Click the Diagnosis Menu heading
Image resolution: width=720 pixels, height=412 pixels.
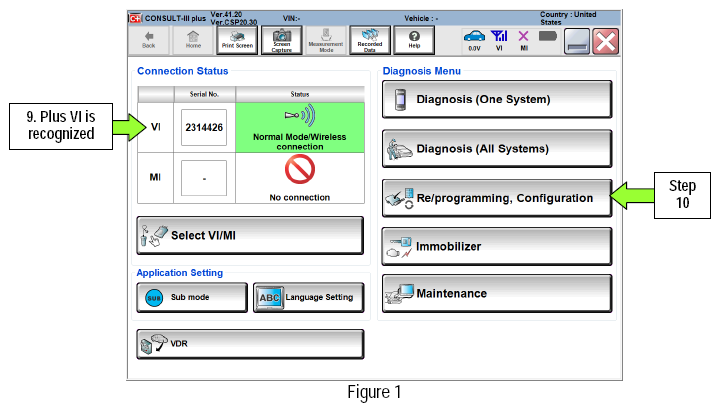422,71
